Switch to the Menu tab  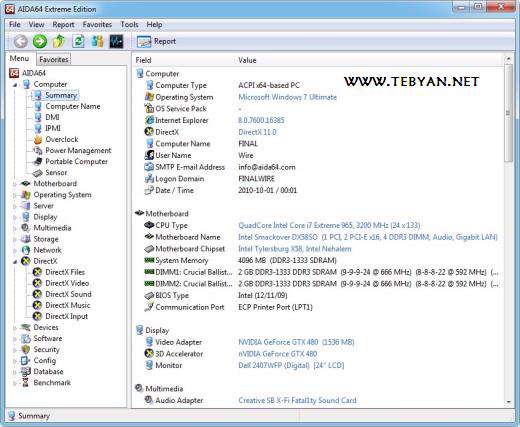pos(19,59)
